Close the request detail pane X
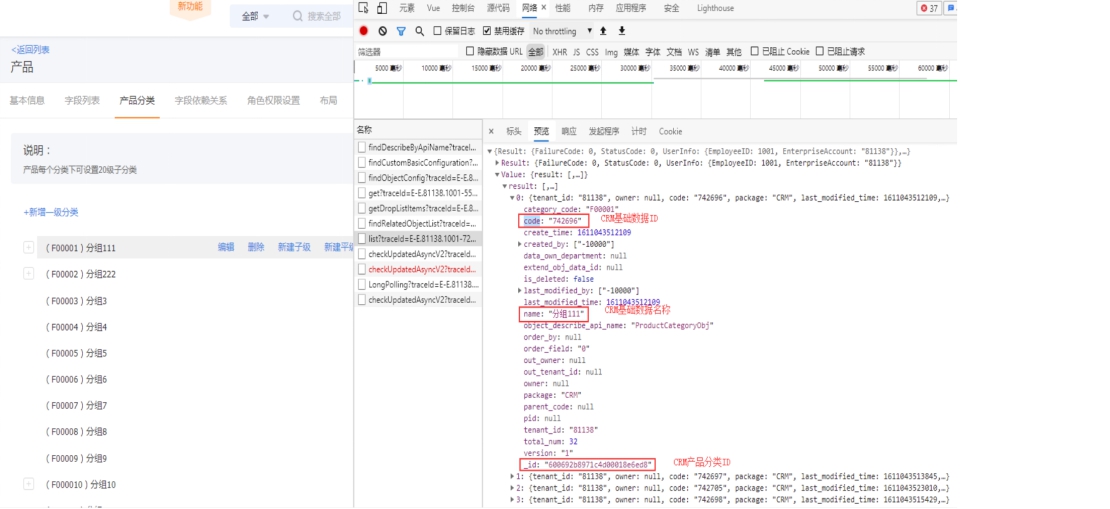1110x509 pixels. tap(491, 131)
